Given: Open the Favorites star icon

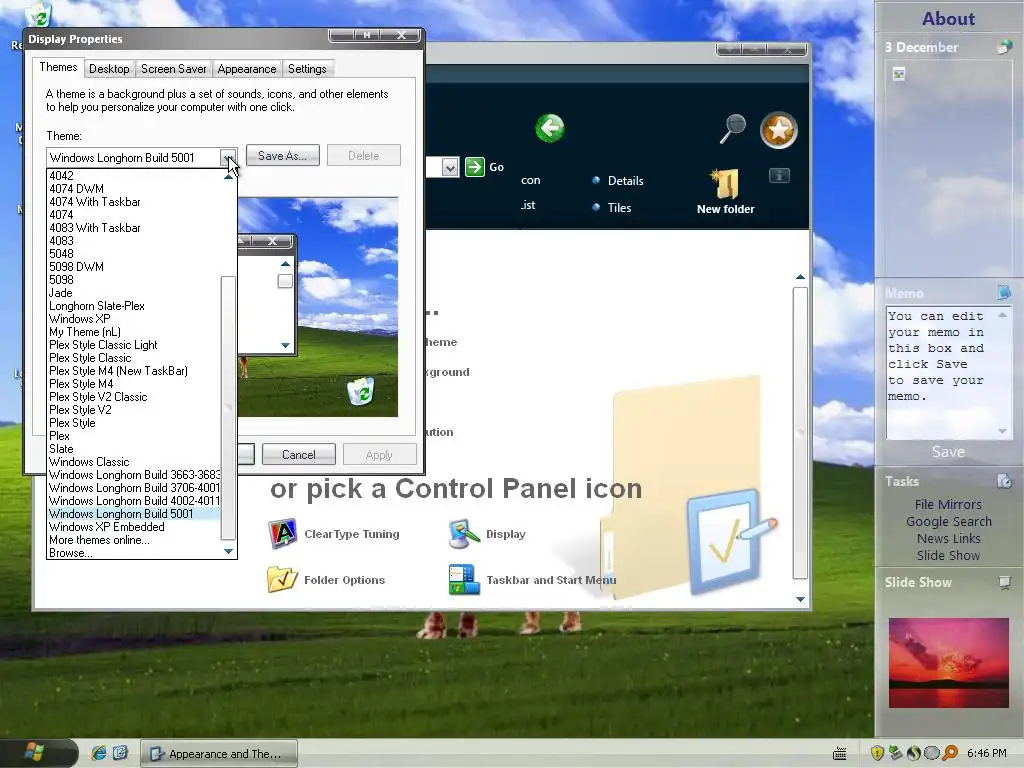Looking at the screenshot, I should [778, 130].
